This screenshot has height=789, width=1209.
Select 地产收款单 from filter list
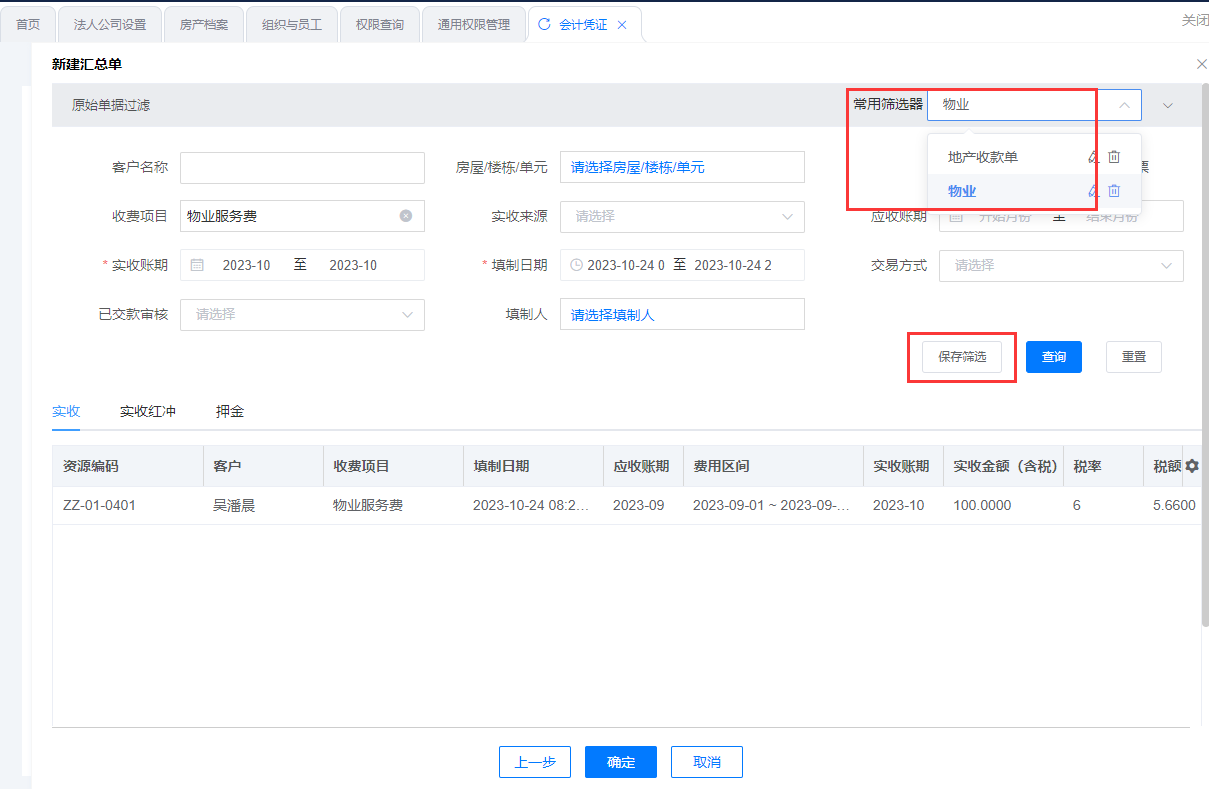(x=983, y=157)
